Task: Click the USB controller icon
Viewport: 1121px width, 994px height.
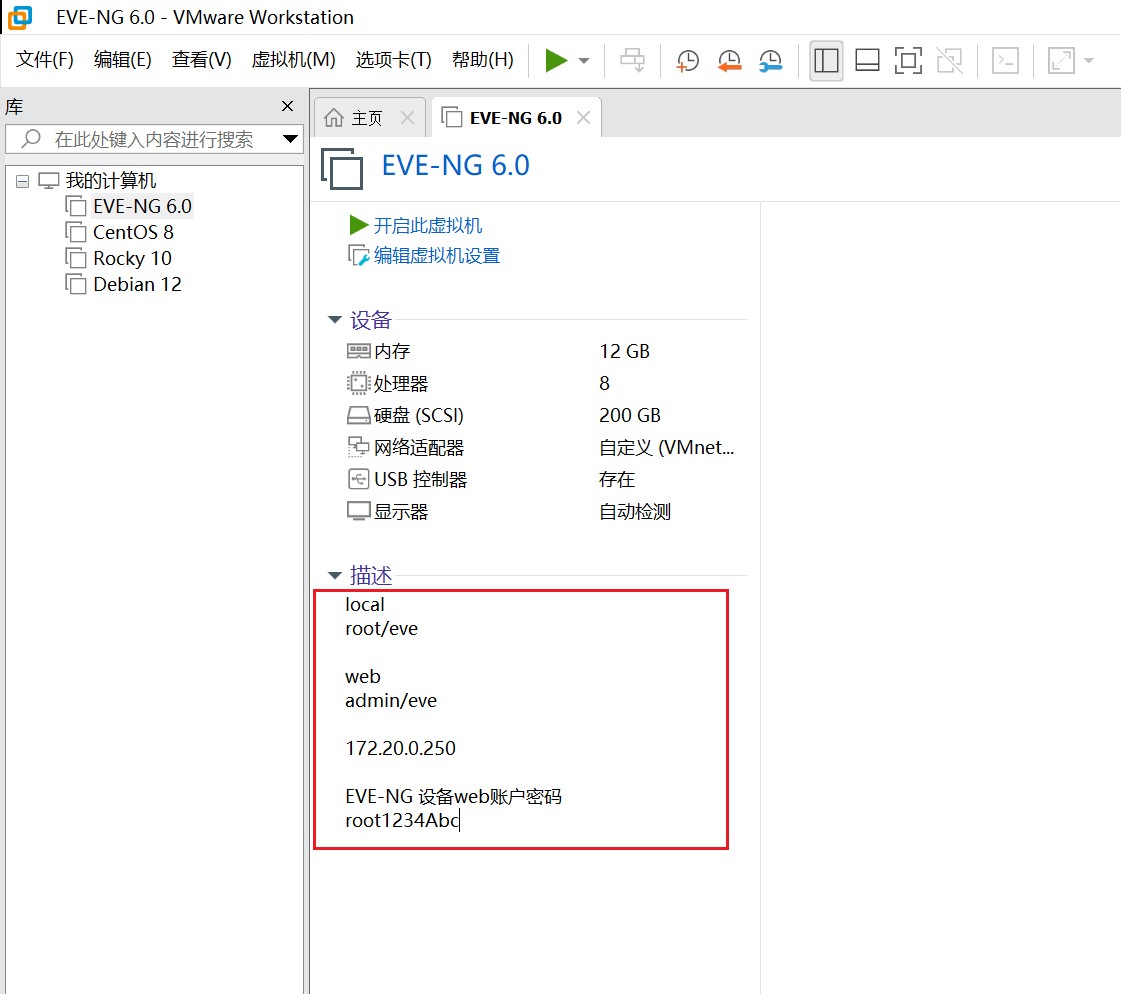Action: tap(358, 479)
